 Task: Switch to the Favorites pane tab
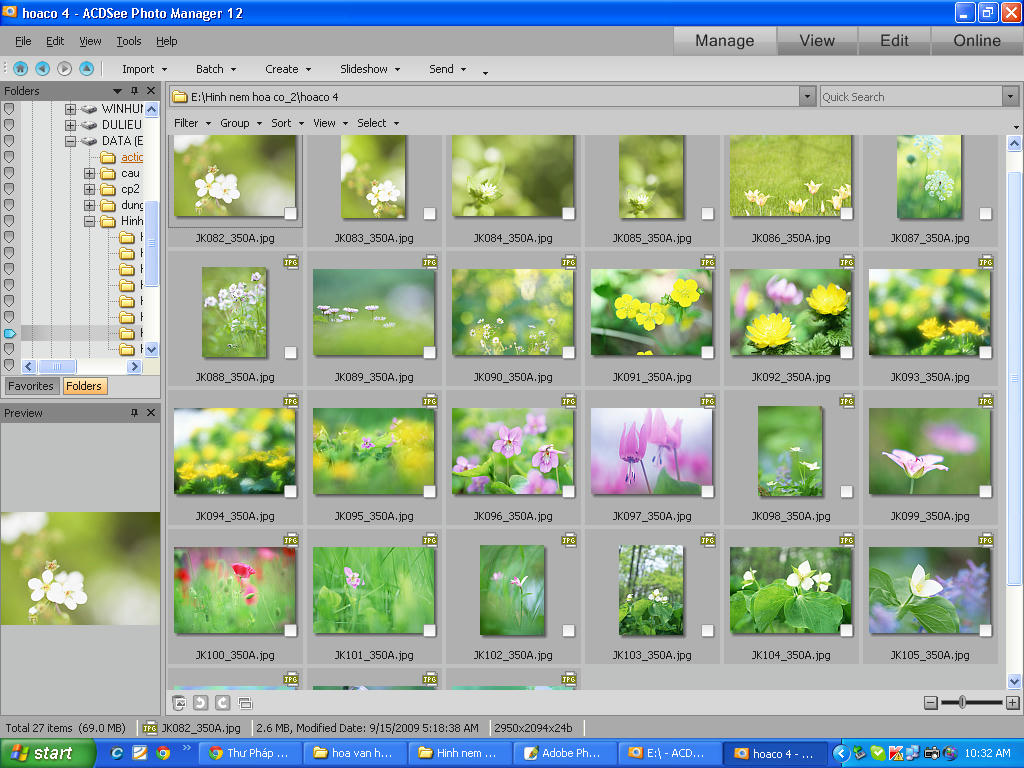point(31,386)
